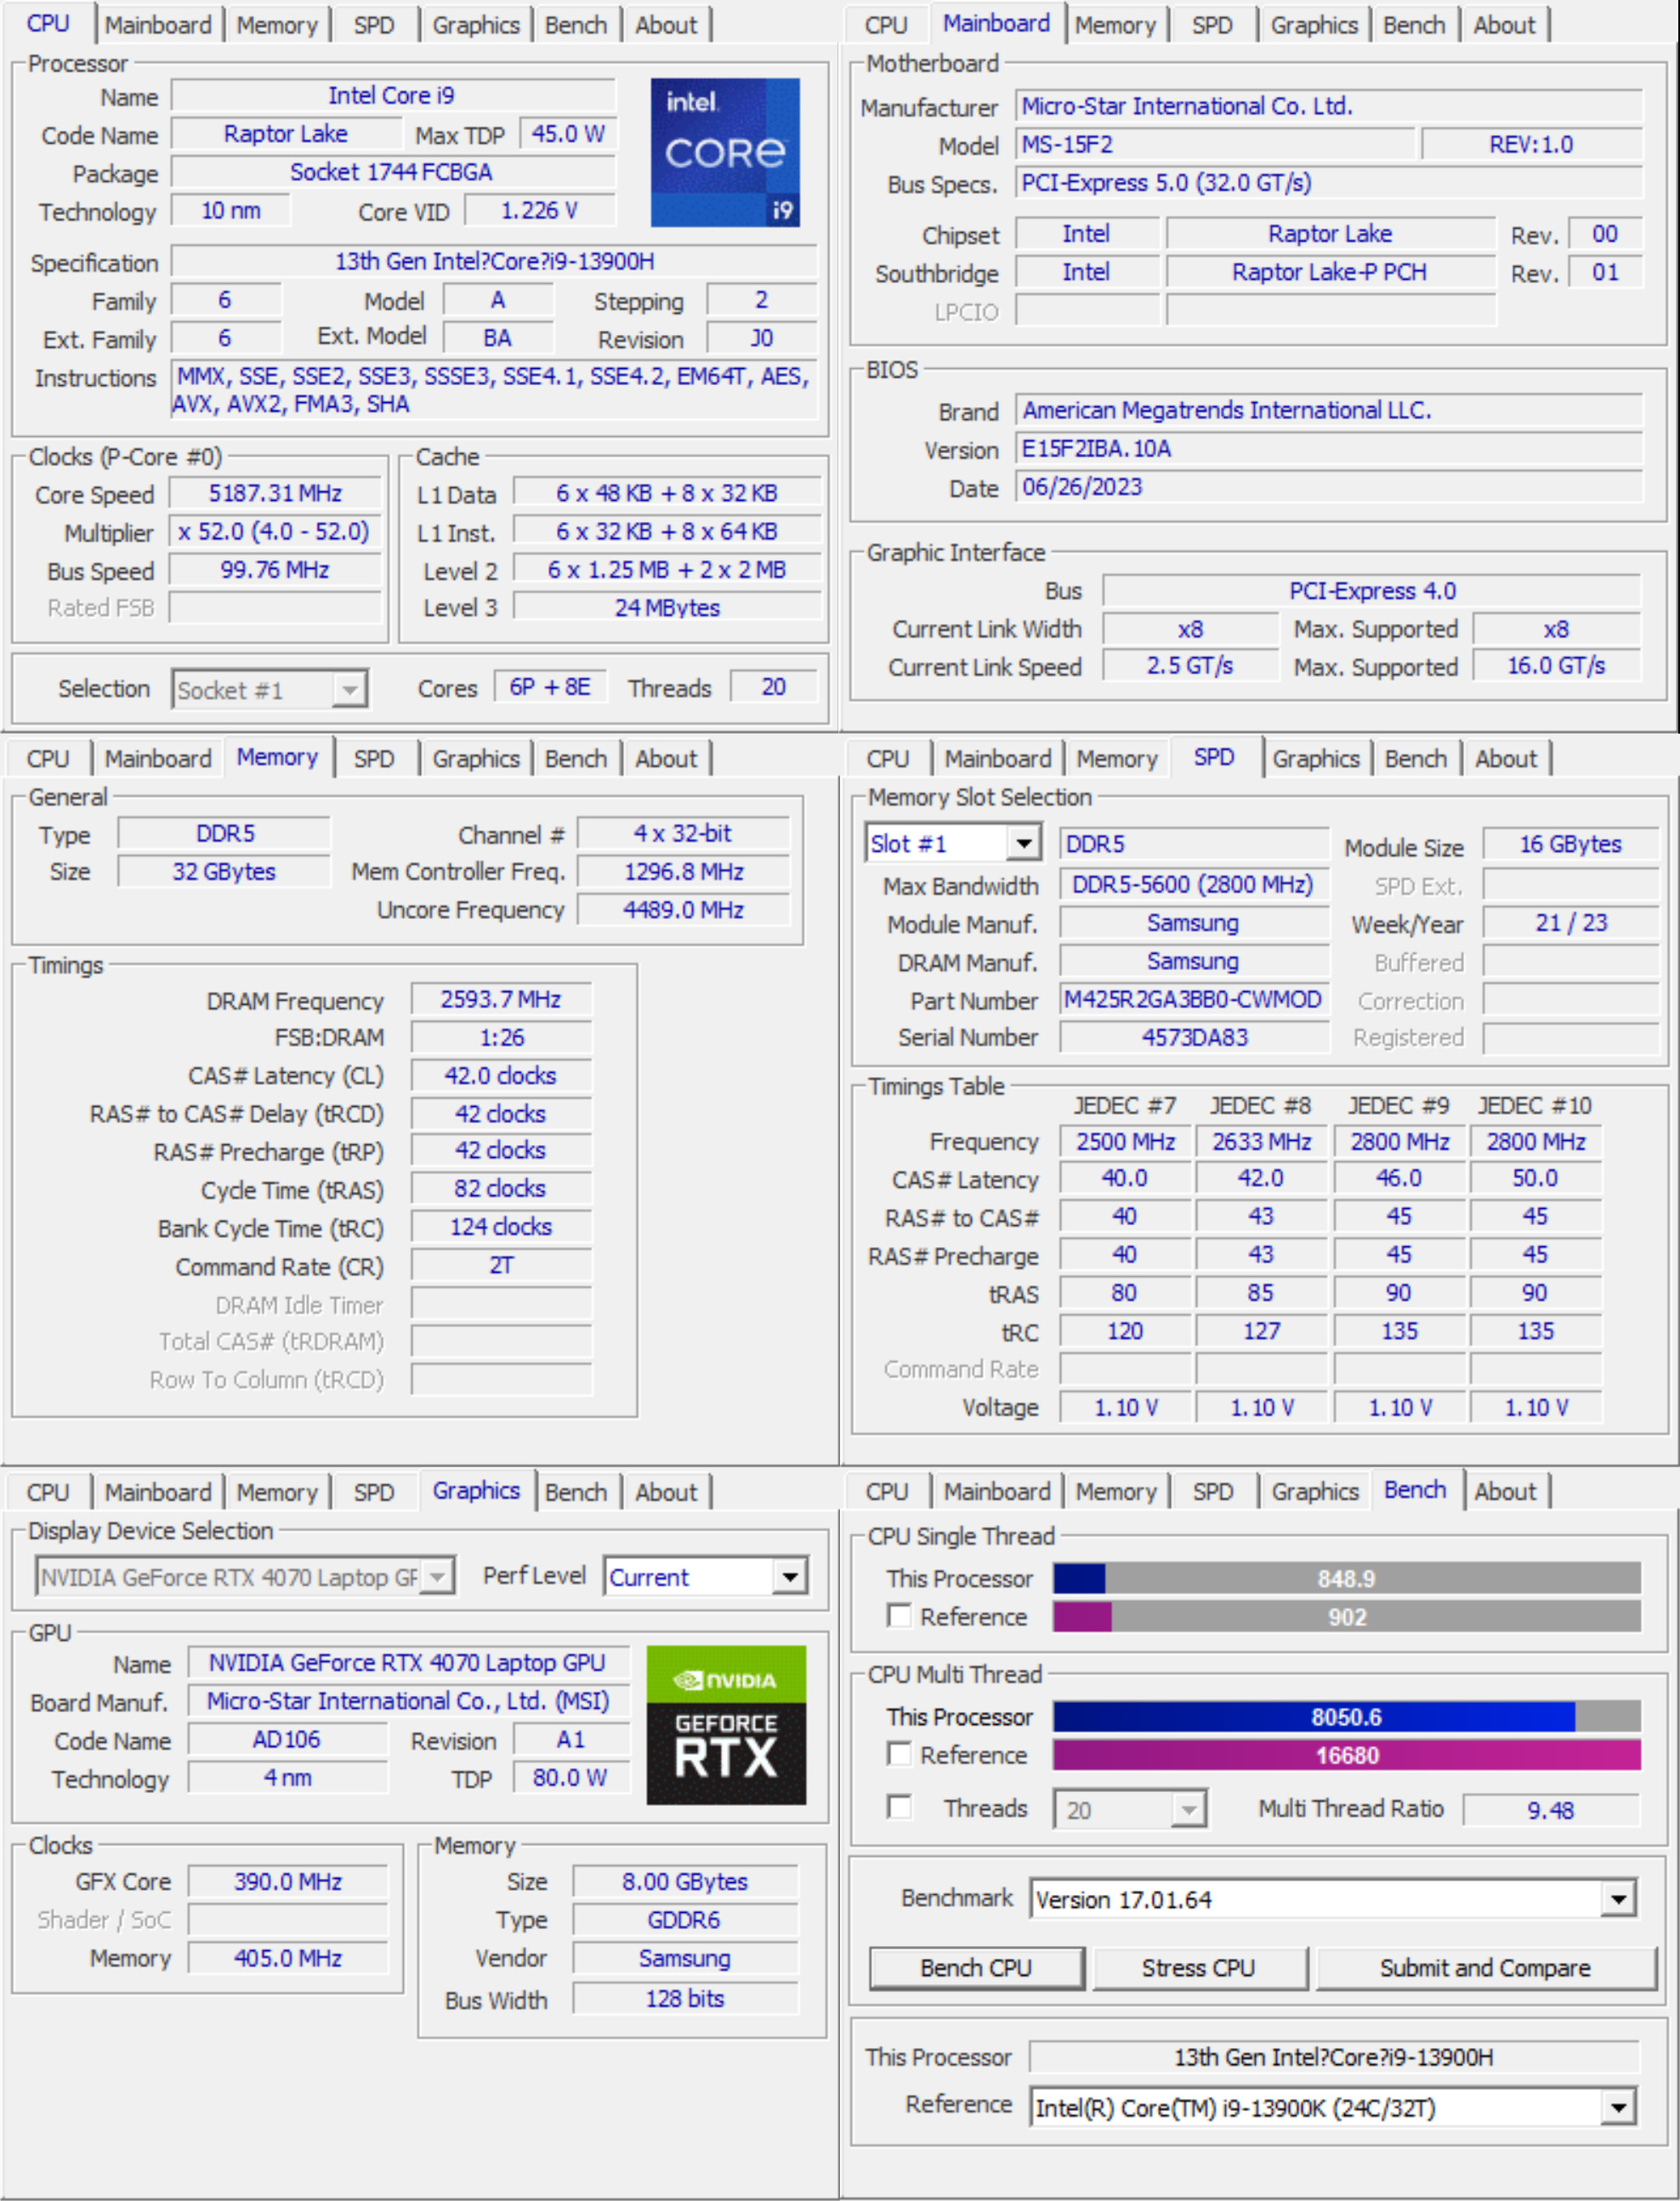Open the Slot #1 memory slot dropdown
The width and height of the screenshot is (1680, 2201).
click(953, 843)
